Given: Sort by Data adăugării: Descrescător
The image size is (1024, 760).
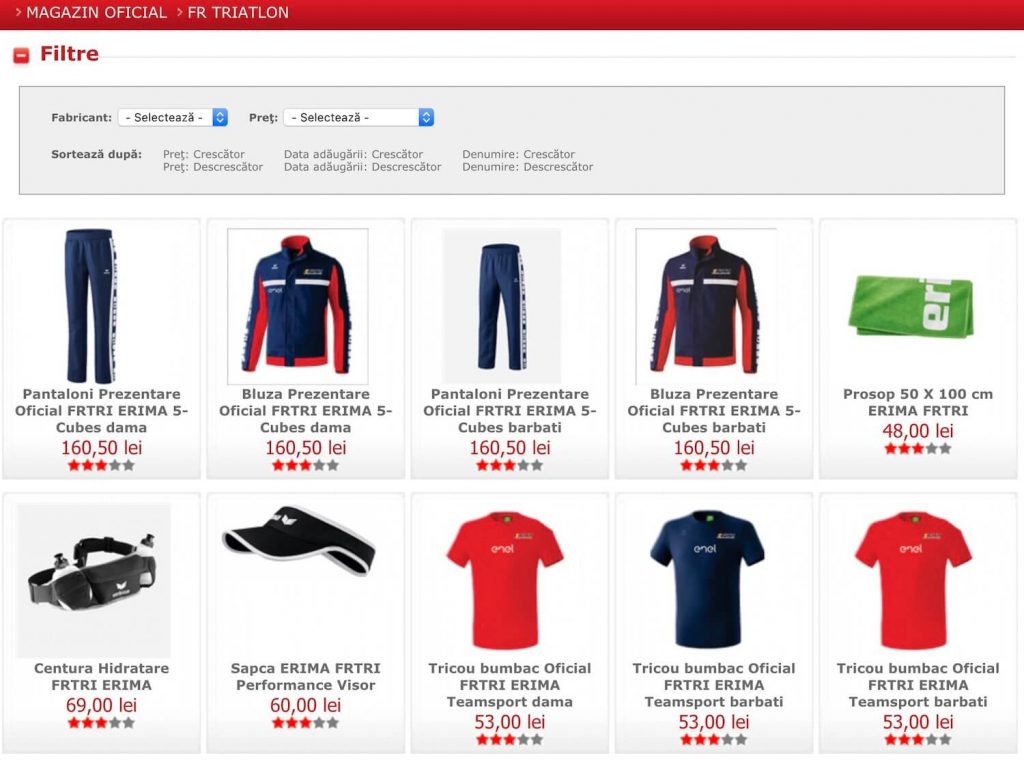Looking at the screenshot, I should [x=362, y=167].
